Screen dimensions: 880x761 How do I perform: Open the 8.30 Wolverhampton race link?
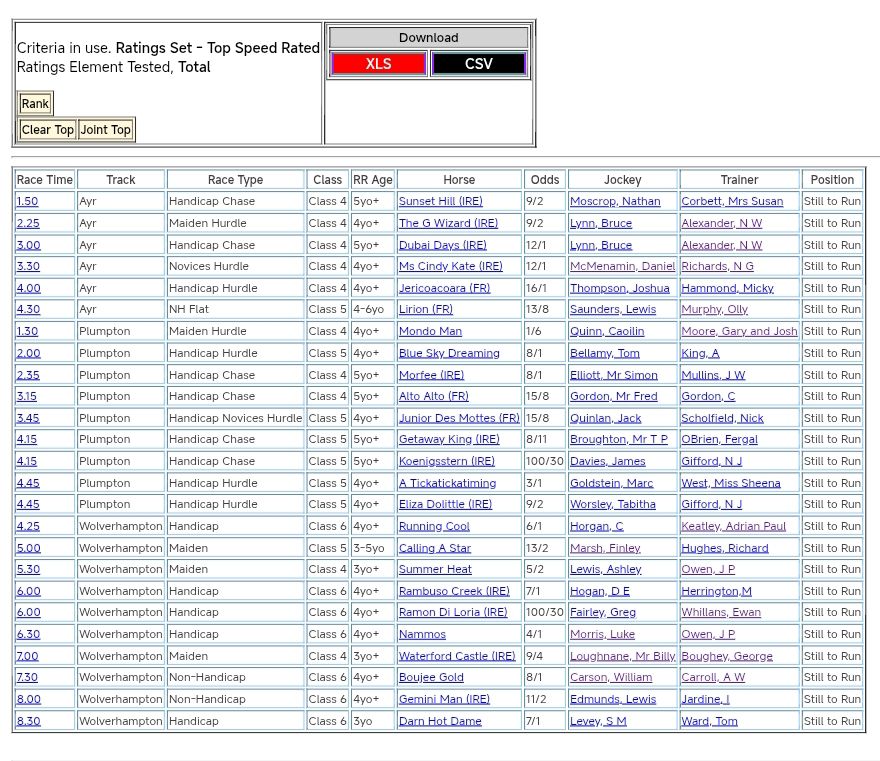pyautogui.click(x=28, y=721)
